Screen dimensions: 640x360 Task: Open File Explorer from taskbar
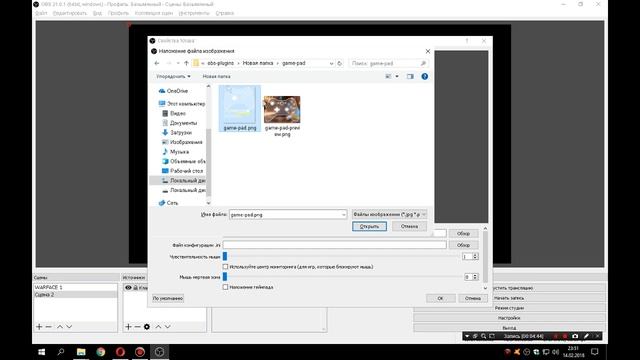coord(81,352)
